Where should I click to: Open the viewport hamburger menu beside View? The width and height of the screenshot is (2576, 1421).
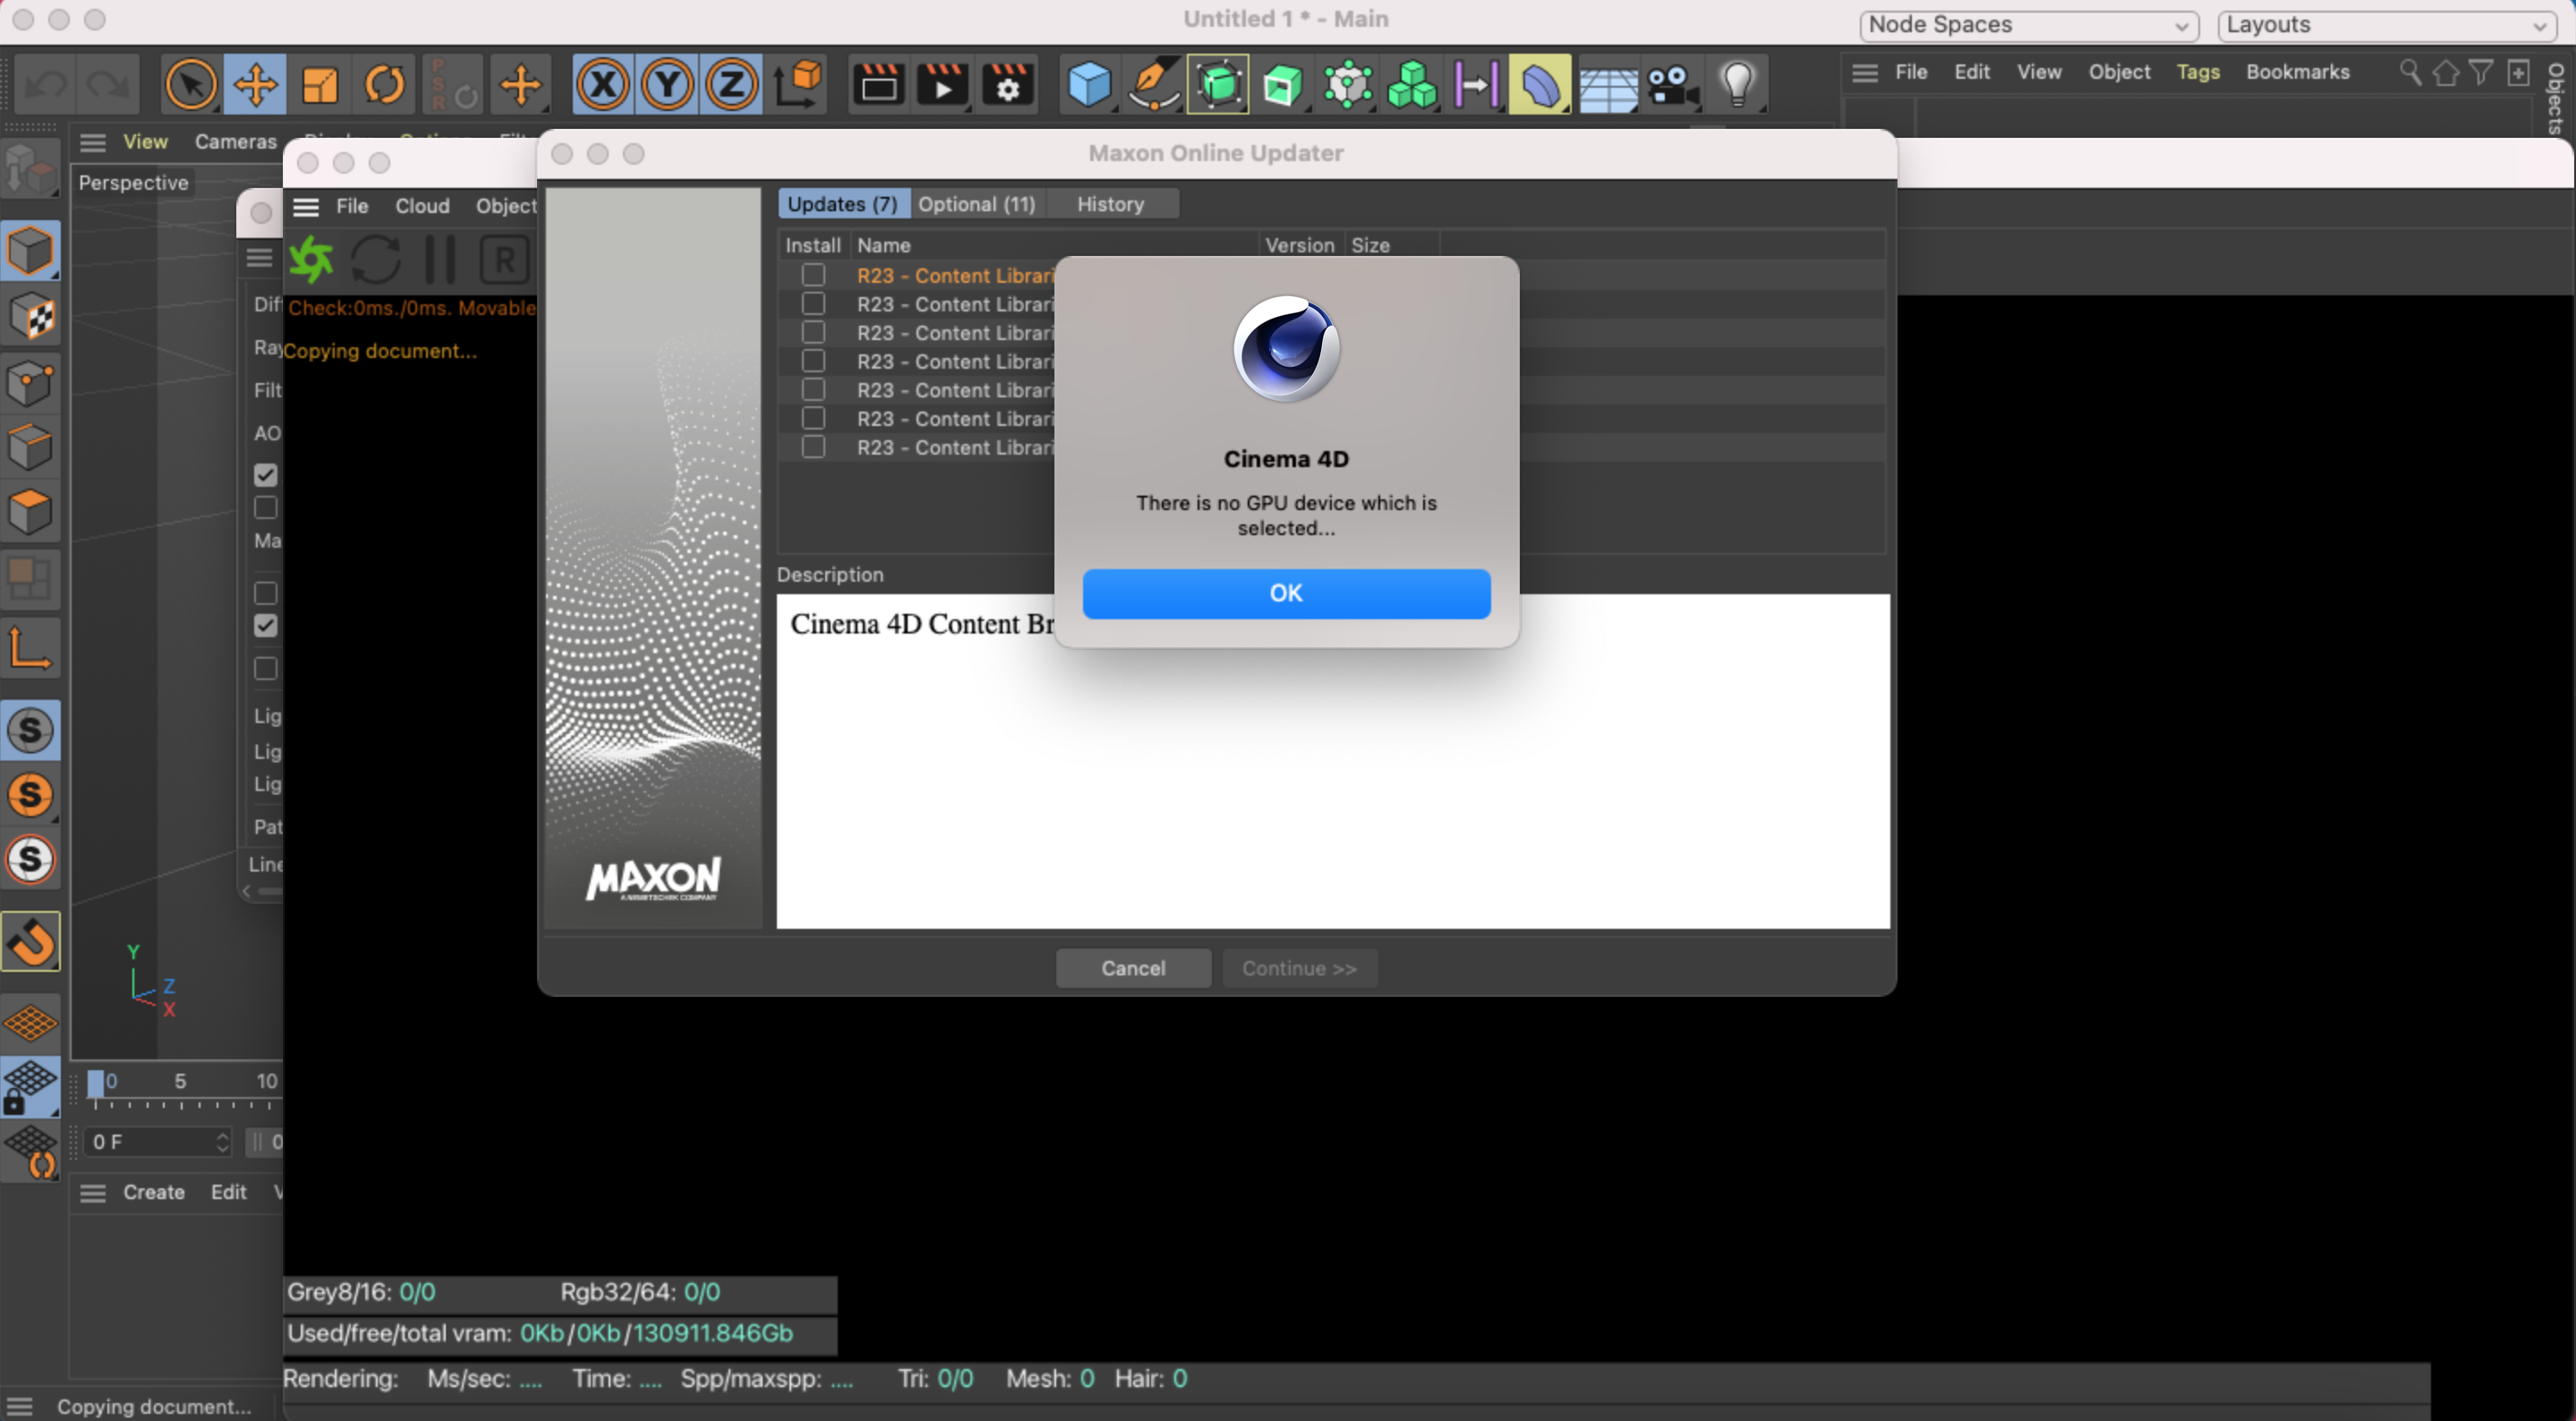point(93,142)
